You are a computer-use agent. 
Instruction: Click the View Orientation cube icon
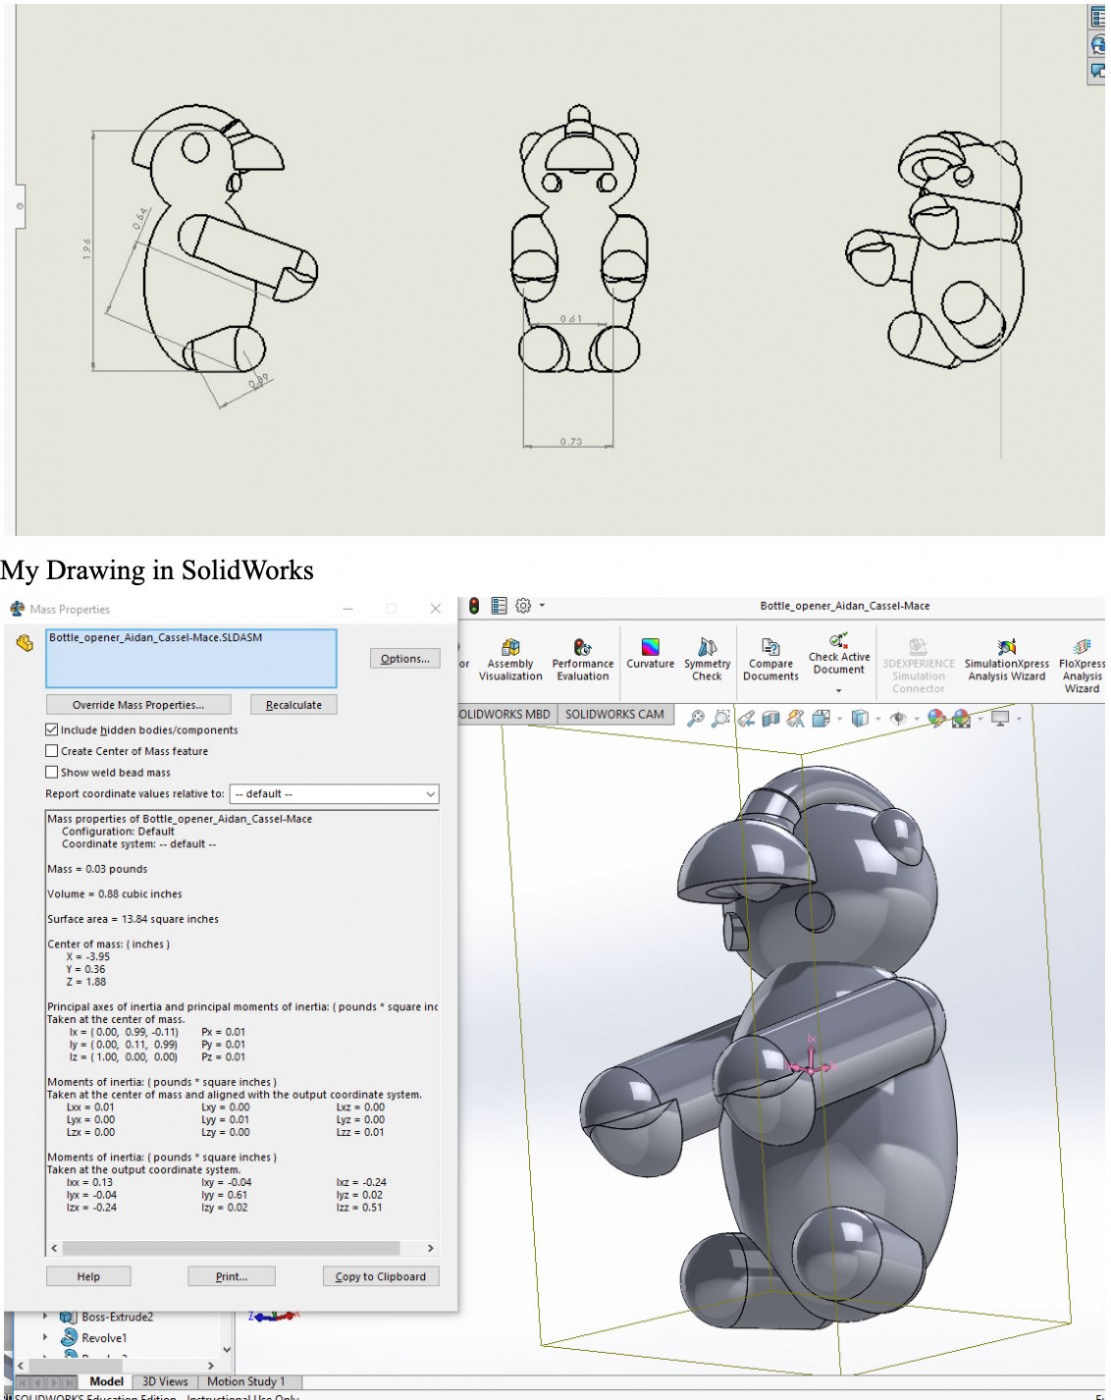[821, 718]
